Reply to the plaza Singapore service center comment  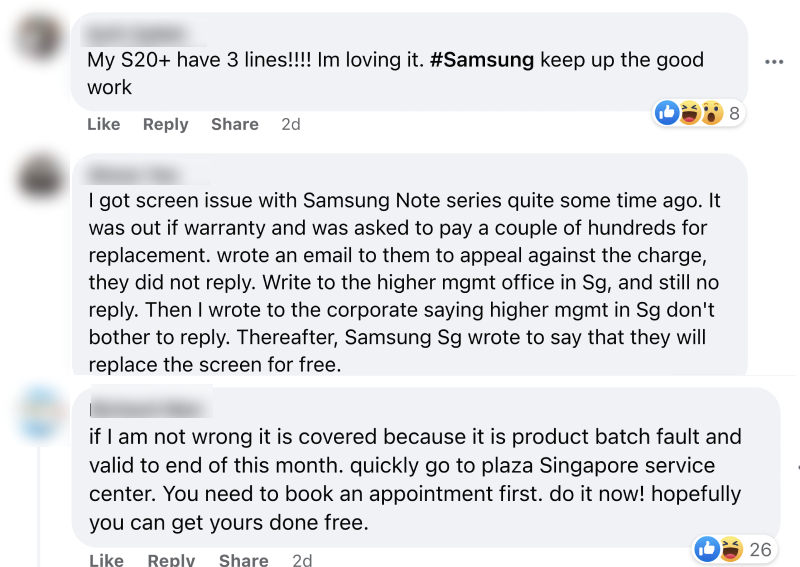click(171, 560)
